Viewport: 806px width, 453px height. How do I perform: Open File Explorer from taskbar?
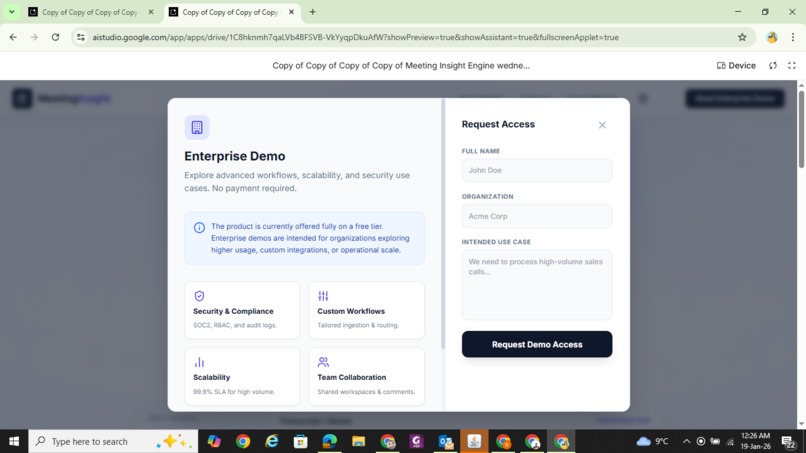pyautogui.click(x=358, y=441)
